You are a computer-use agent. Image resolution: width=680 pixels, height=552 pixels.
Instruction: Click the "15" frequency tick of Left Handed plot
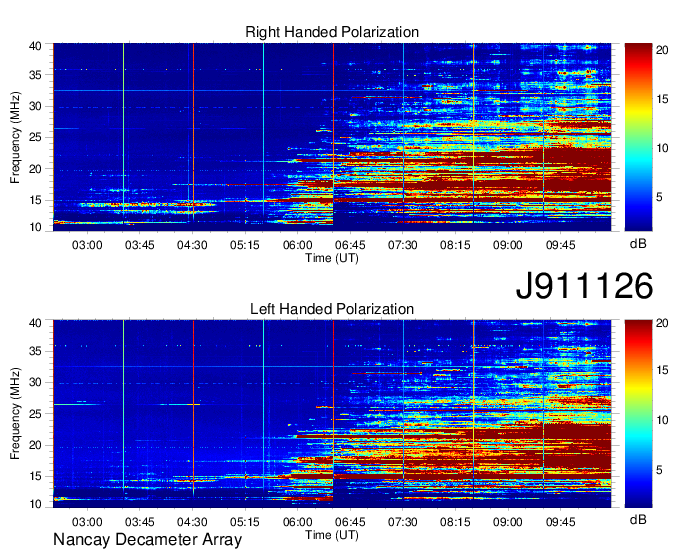click(x=36, y=477)
